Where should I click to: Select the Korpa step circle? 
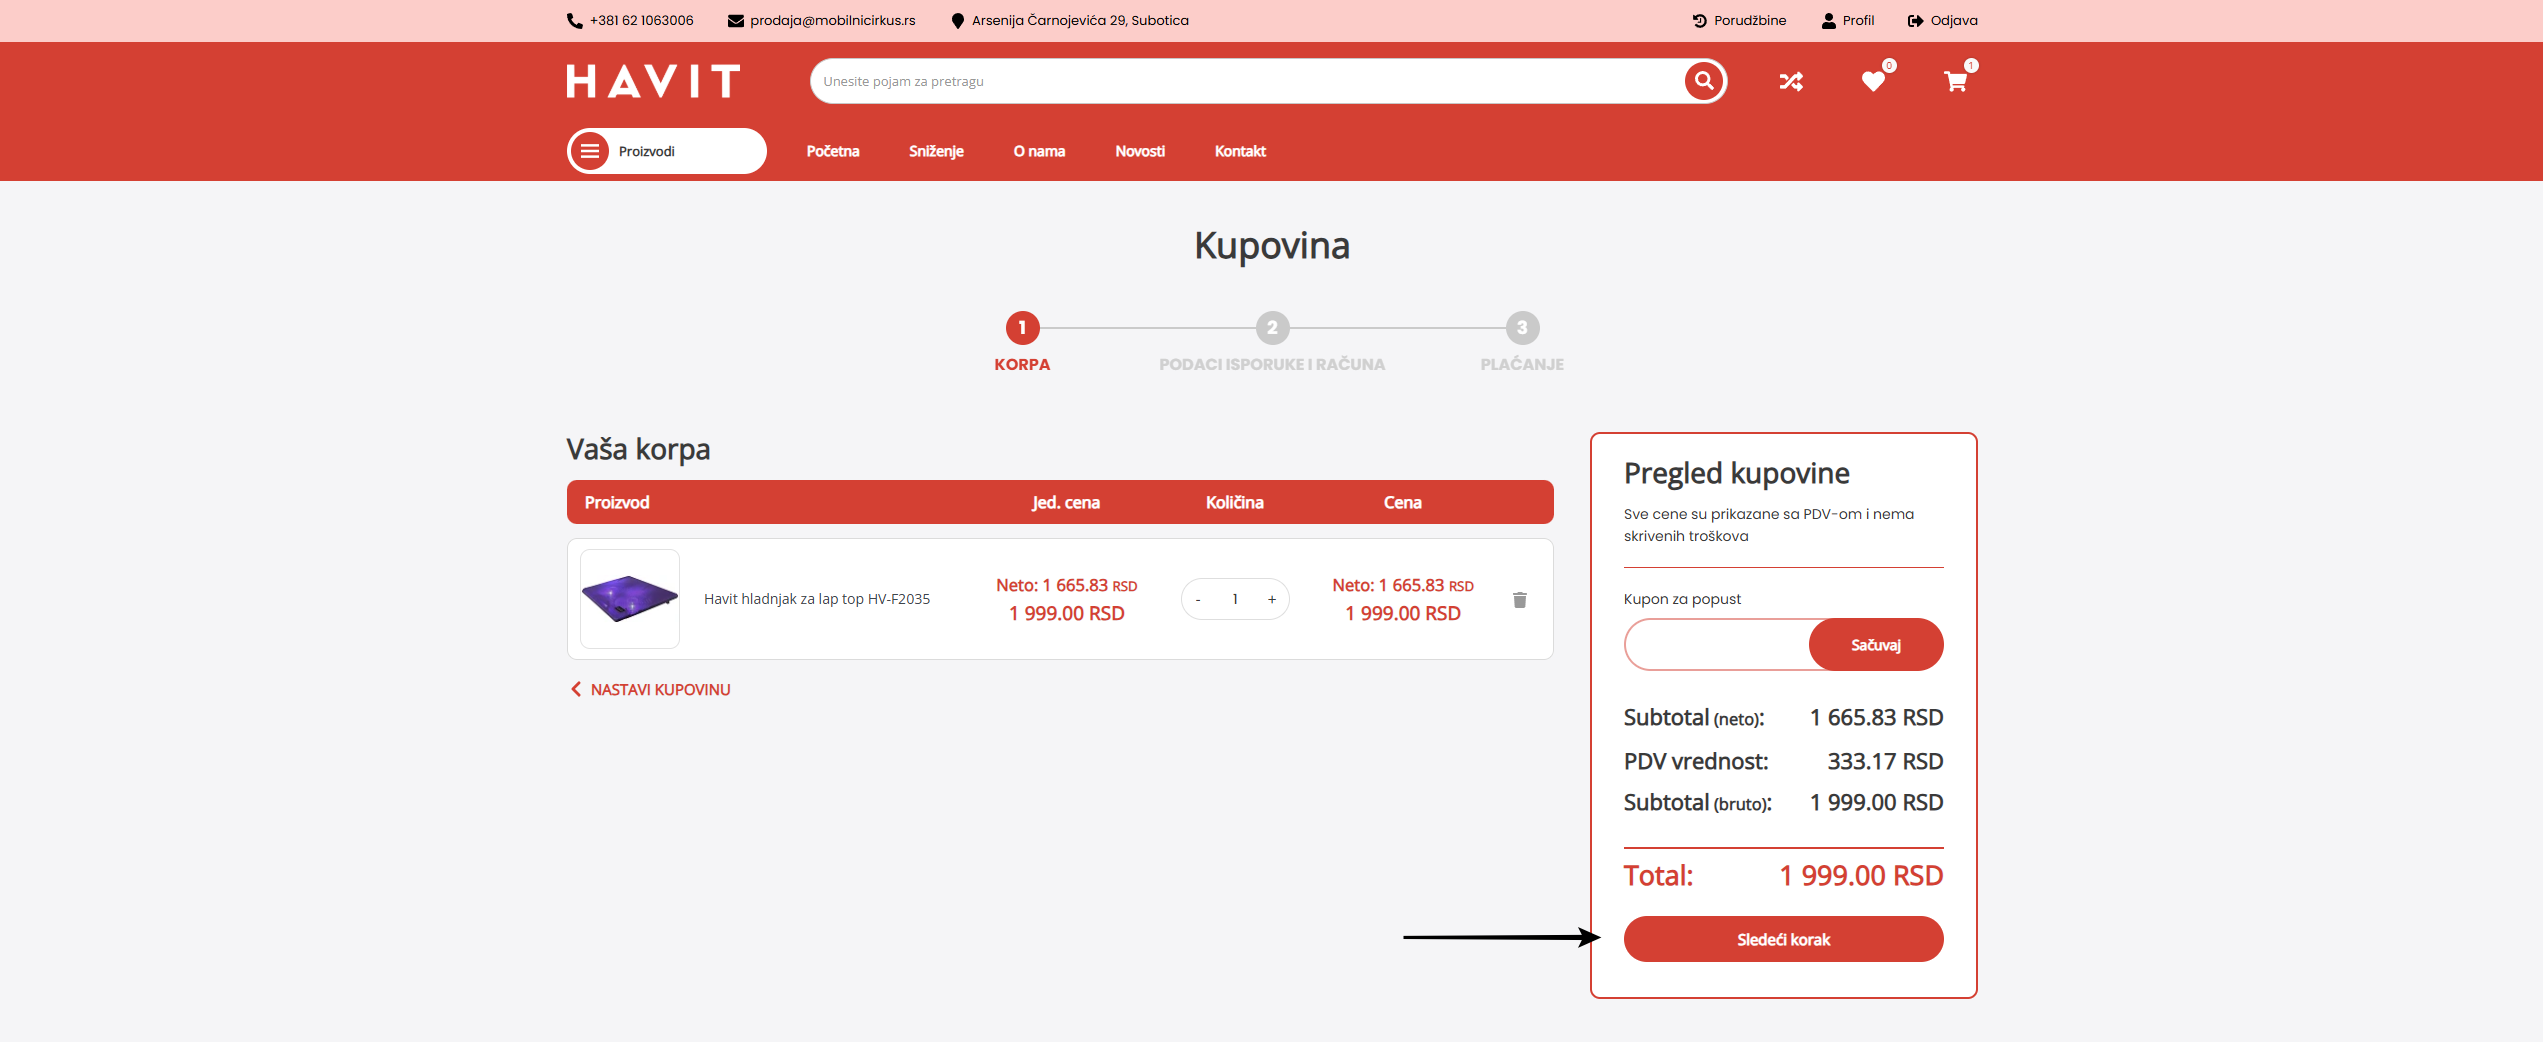coord(1022,327)
